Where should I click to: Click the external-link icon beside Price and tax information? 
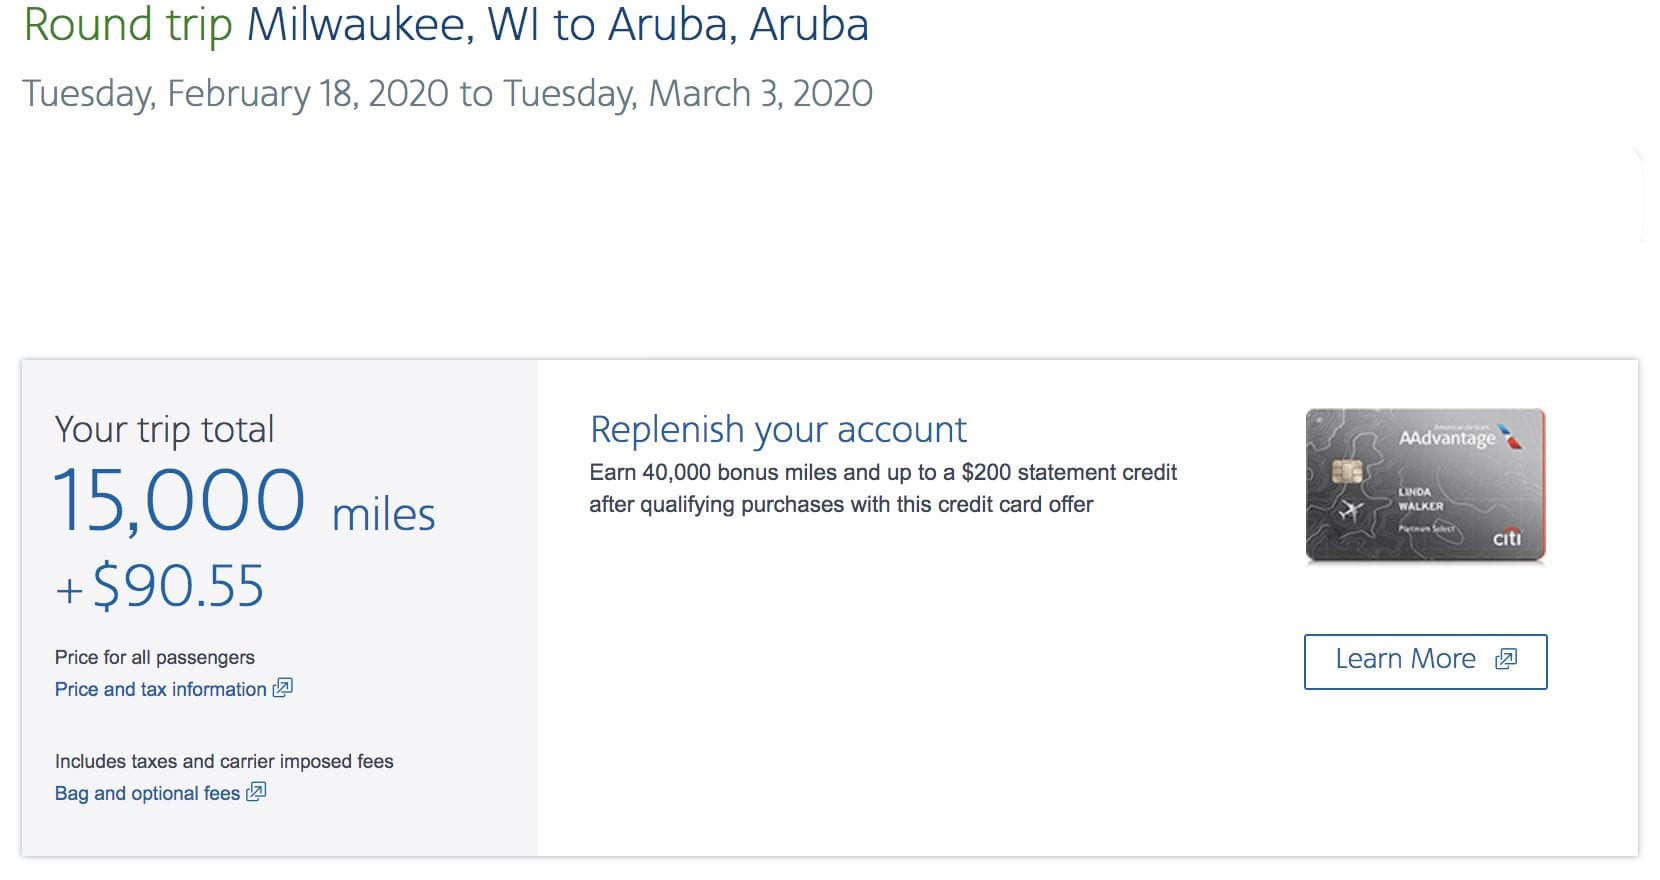tap(283, 688)
